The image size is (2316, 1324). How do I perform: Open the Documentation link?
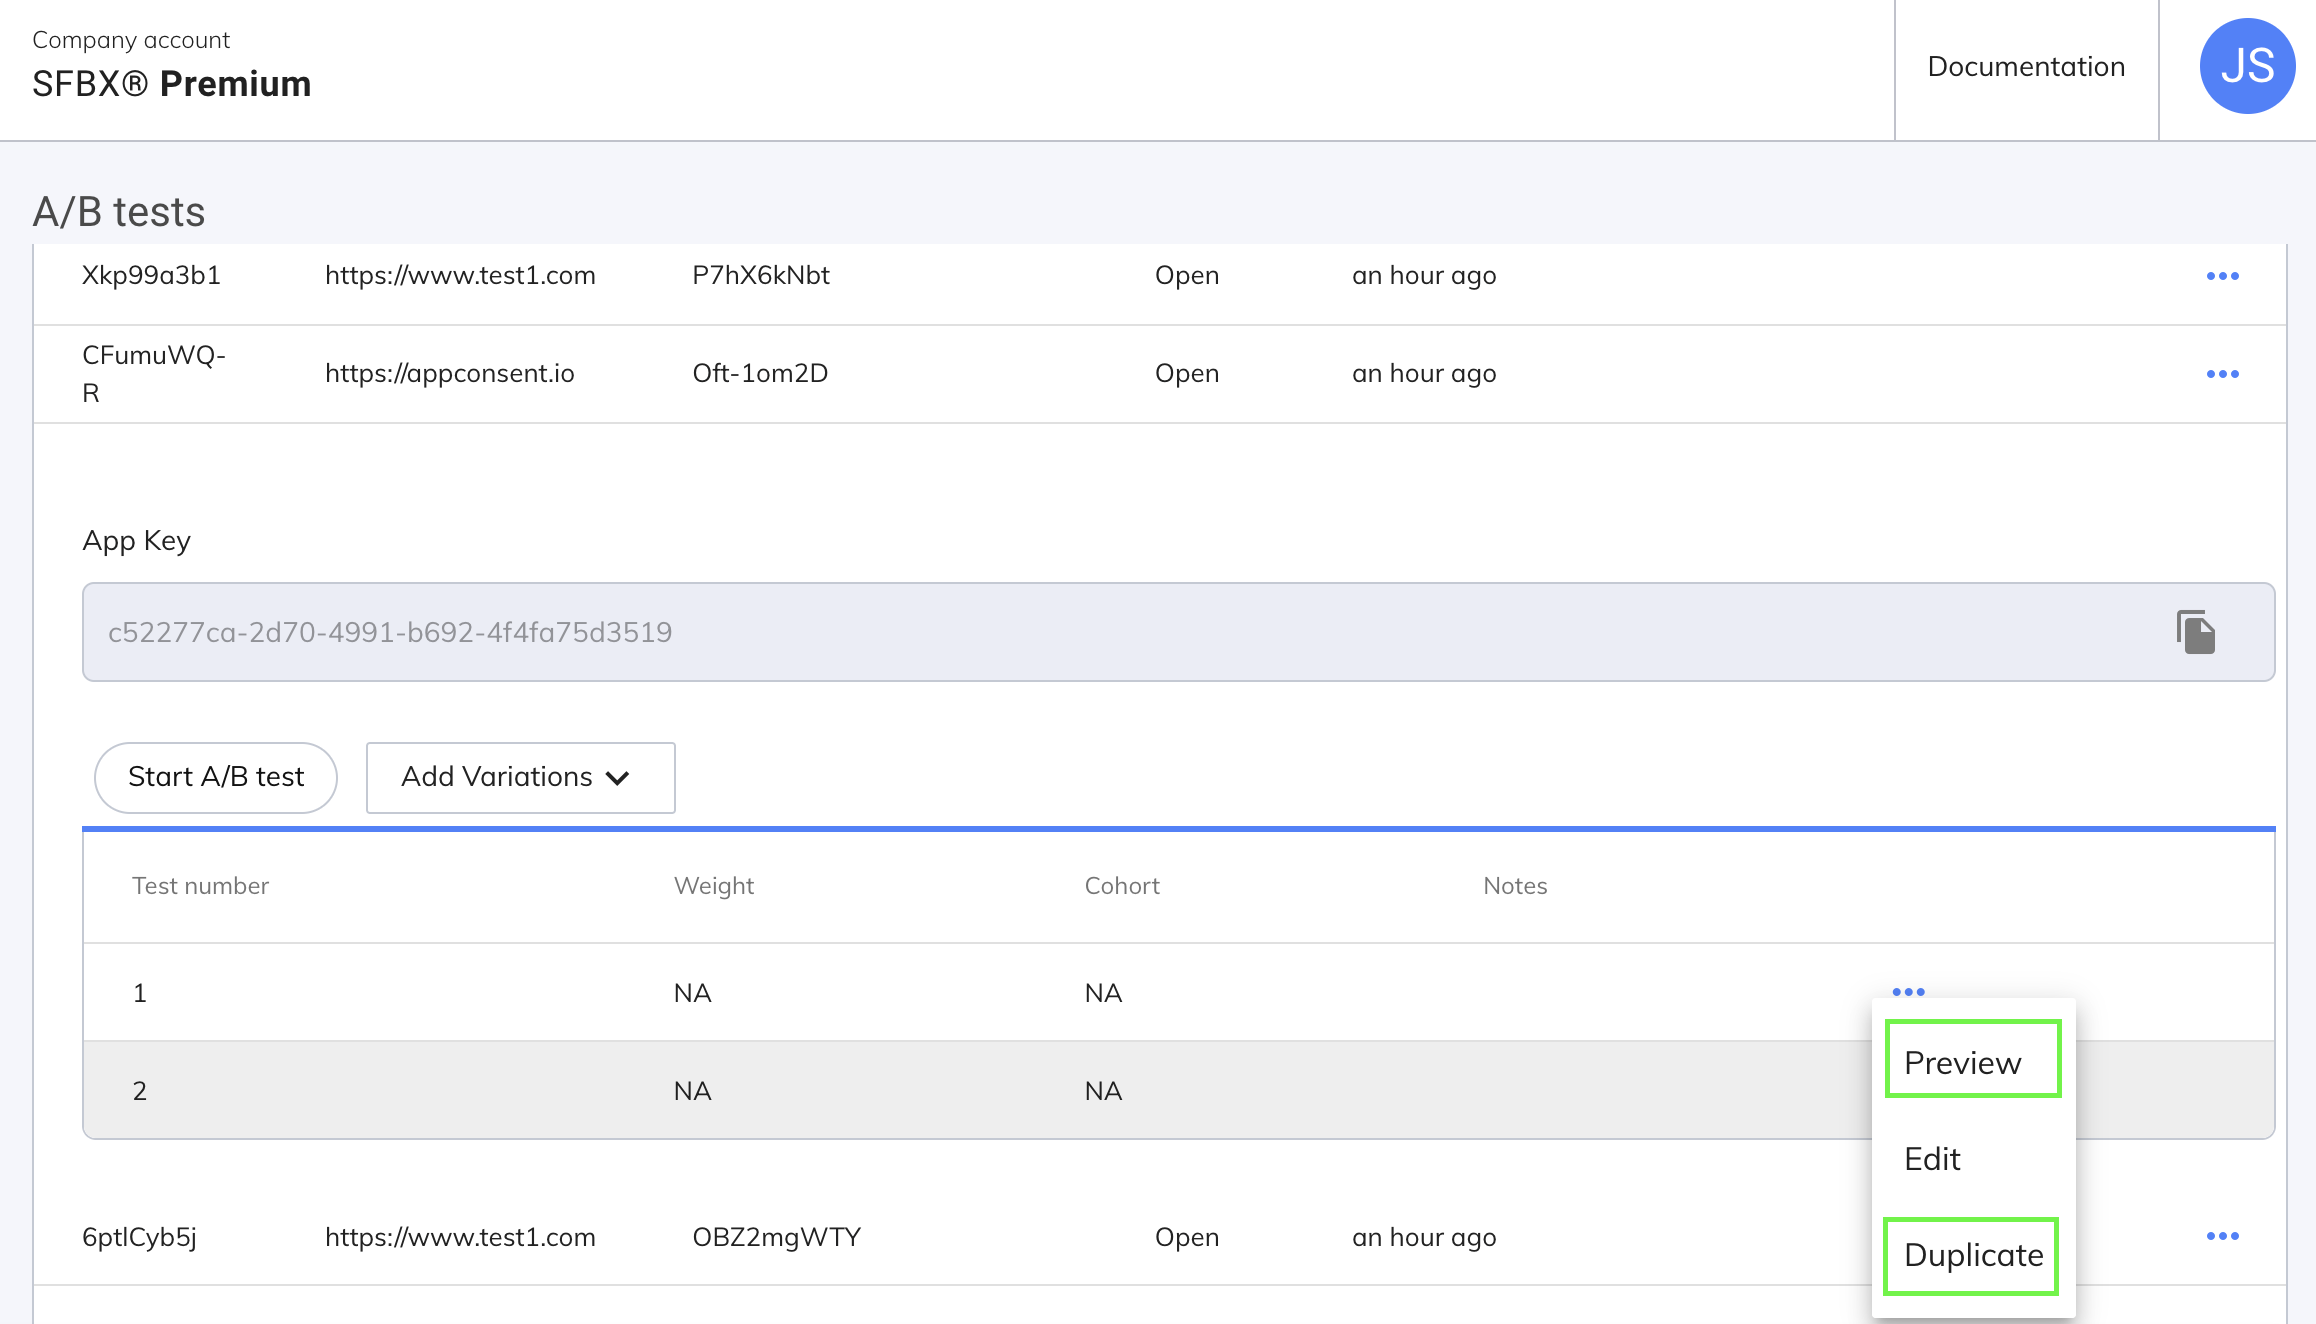point(2026,67)
